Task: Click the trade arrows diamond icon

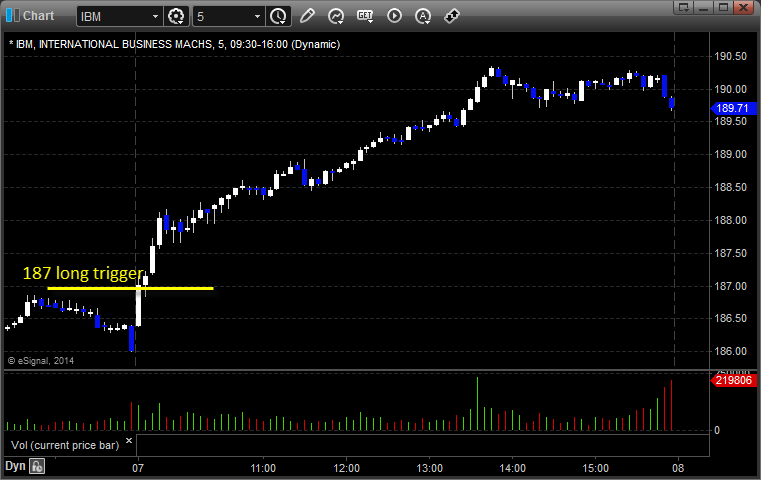Action: coord(452,16)
